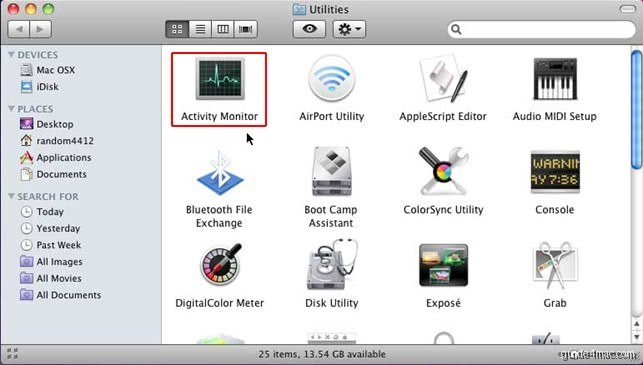Click the toolbar hide pill button
The height and width of the screenshot is (365, 643).
628,9
